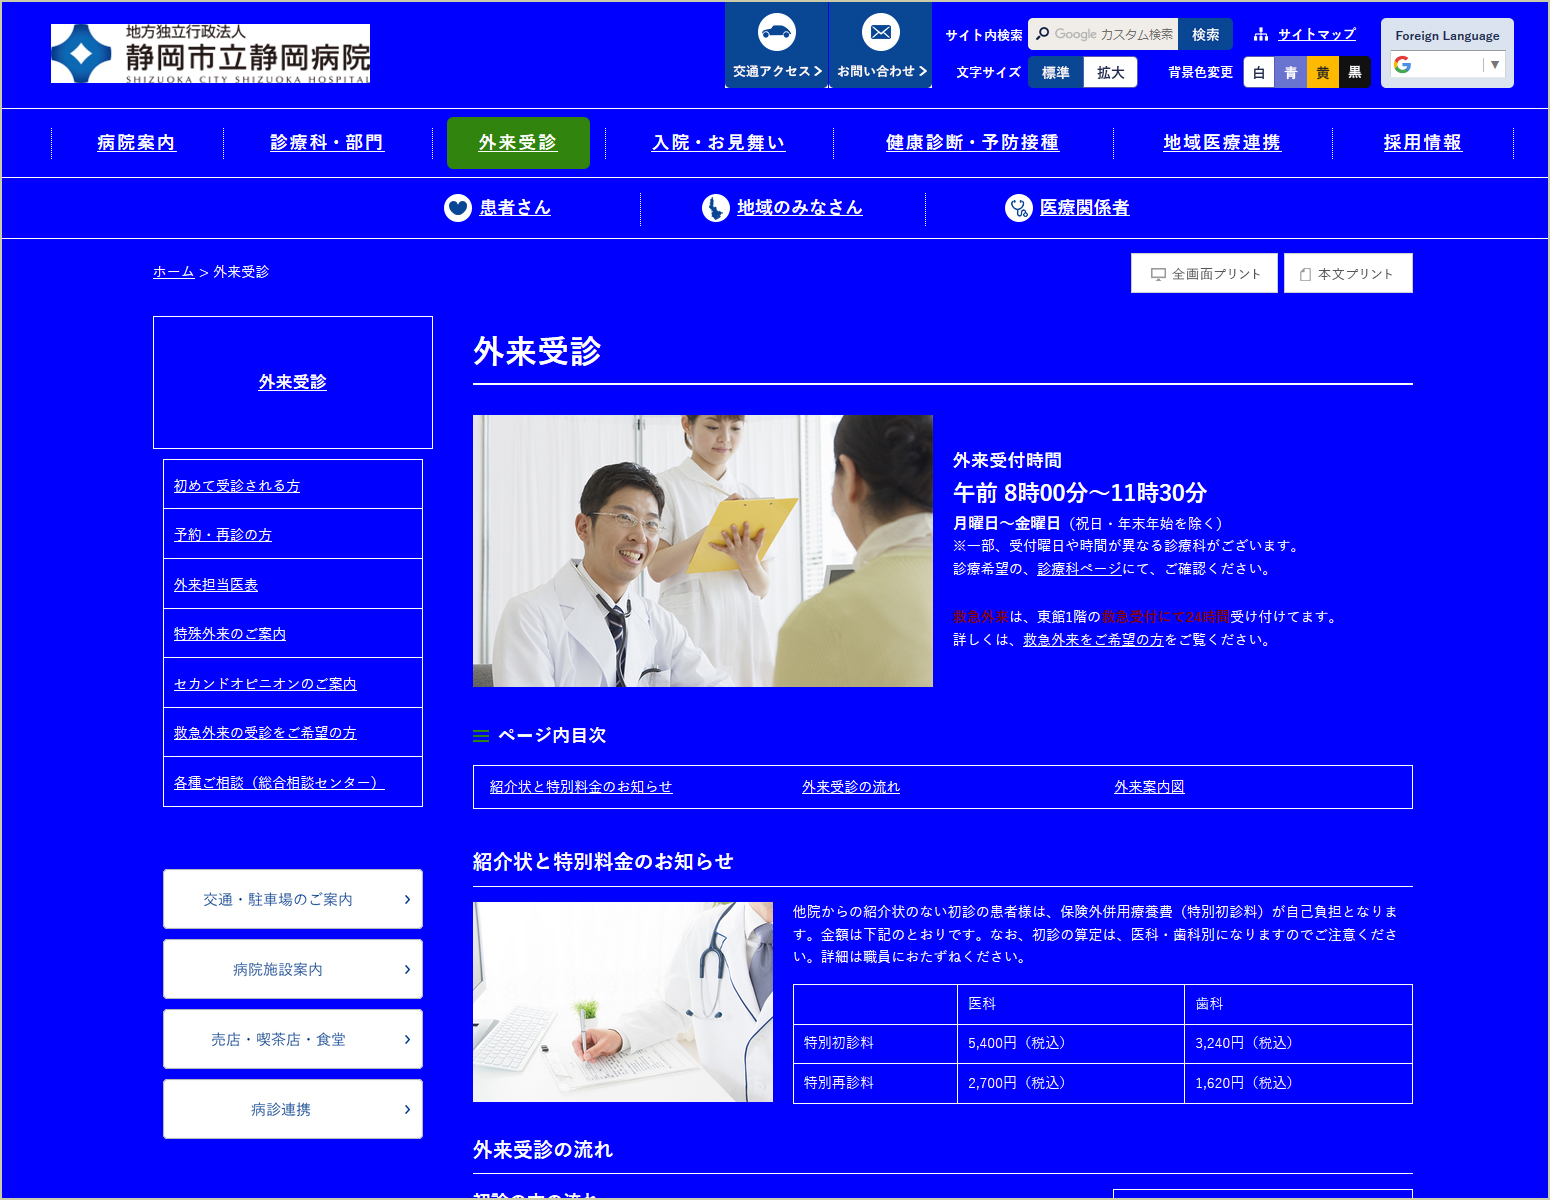
Task: Open the 病院案内 menu
Action: [x=137, y=142]
